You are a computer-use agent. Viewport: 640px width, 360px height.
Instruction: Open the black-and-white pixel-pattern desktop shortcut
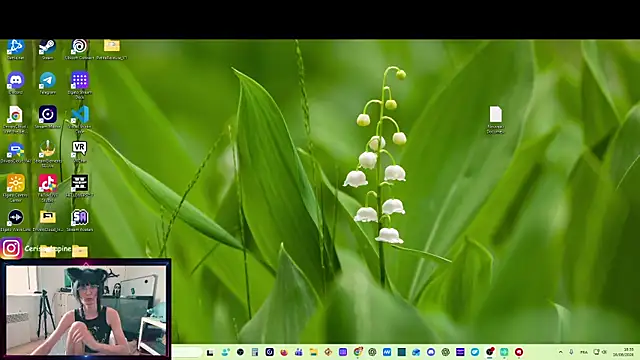[x=80, y=186]
